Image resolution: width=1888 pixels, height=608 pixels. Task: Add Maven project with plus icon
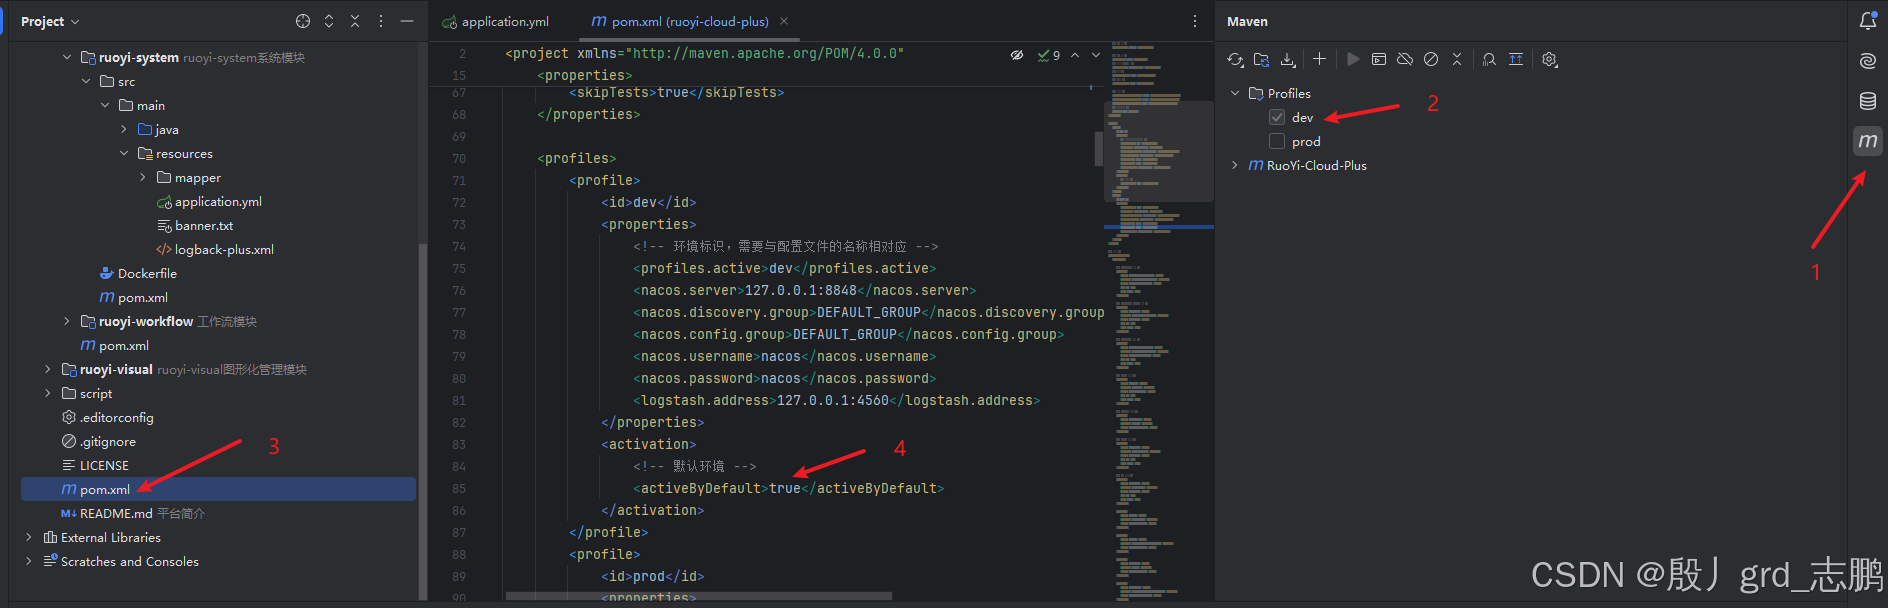(x=1319, y=60)
